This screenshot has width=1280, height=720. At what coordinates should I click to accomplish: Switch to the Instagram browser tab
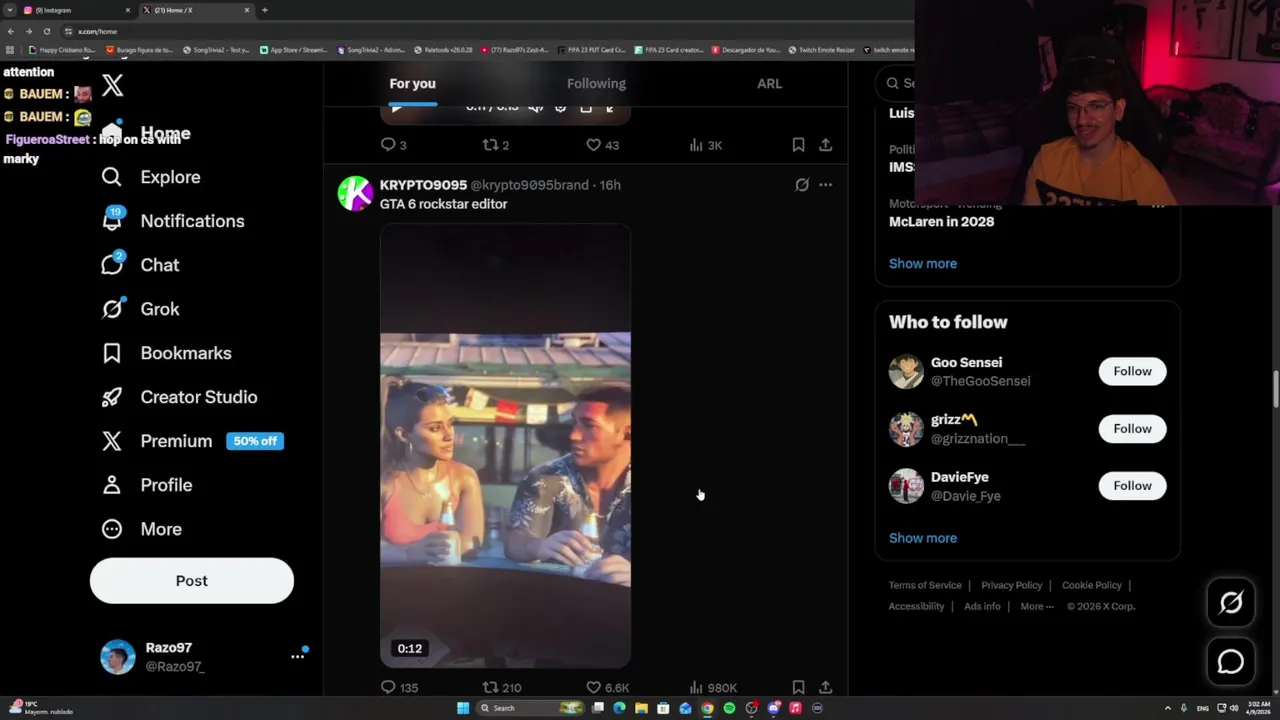pos(75,10)
